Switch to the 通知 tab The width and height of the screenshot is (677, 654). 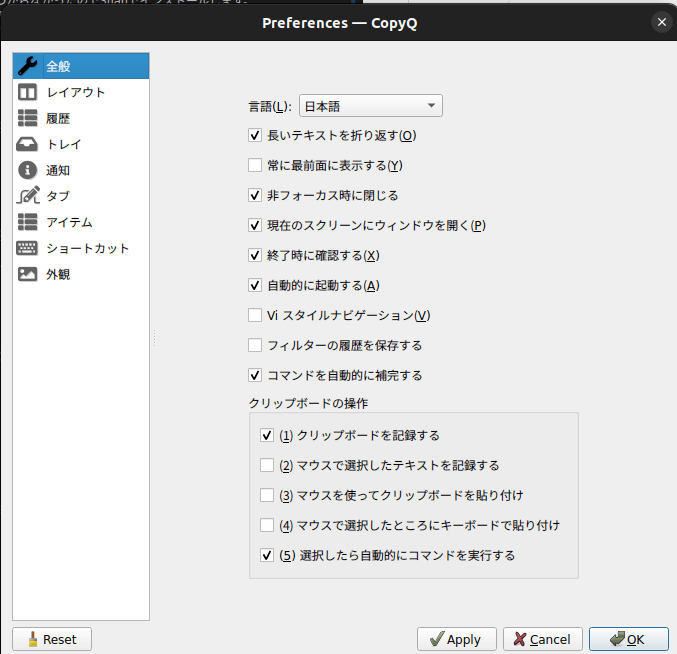click(81, 170)
